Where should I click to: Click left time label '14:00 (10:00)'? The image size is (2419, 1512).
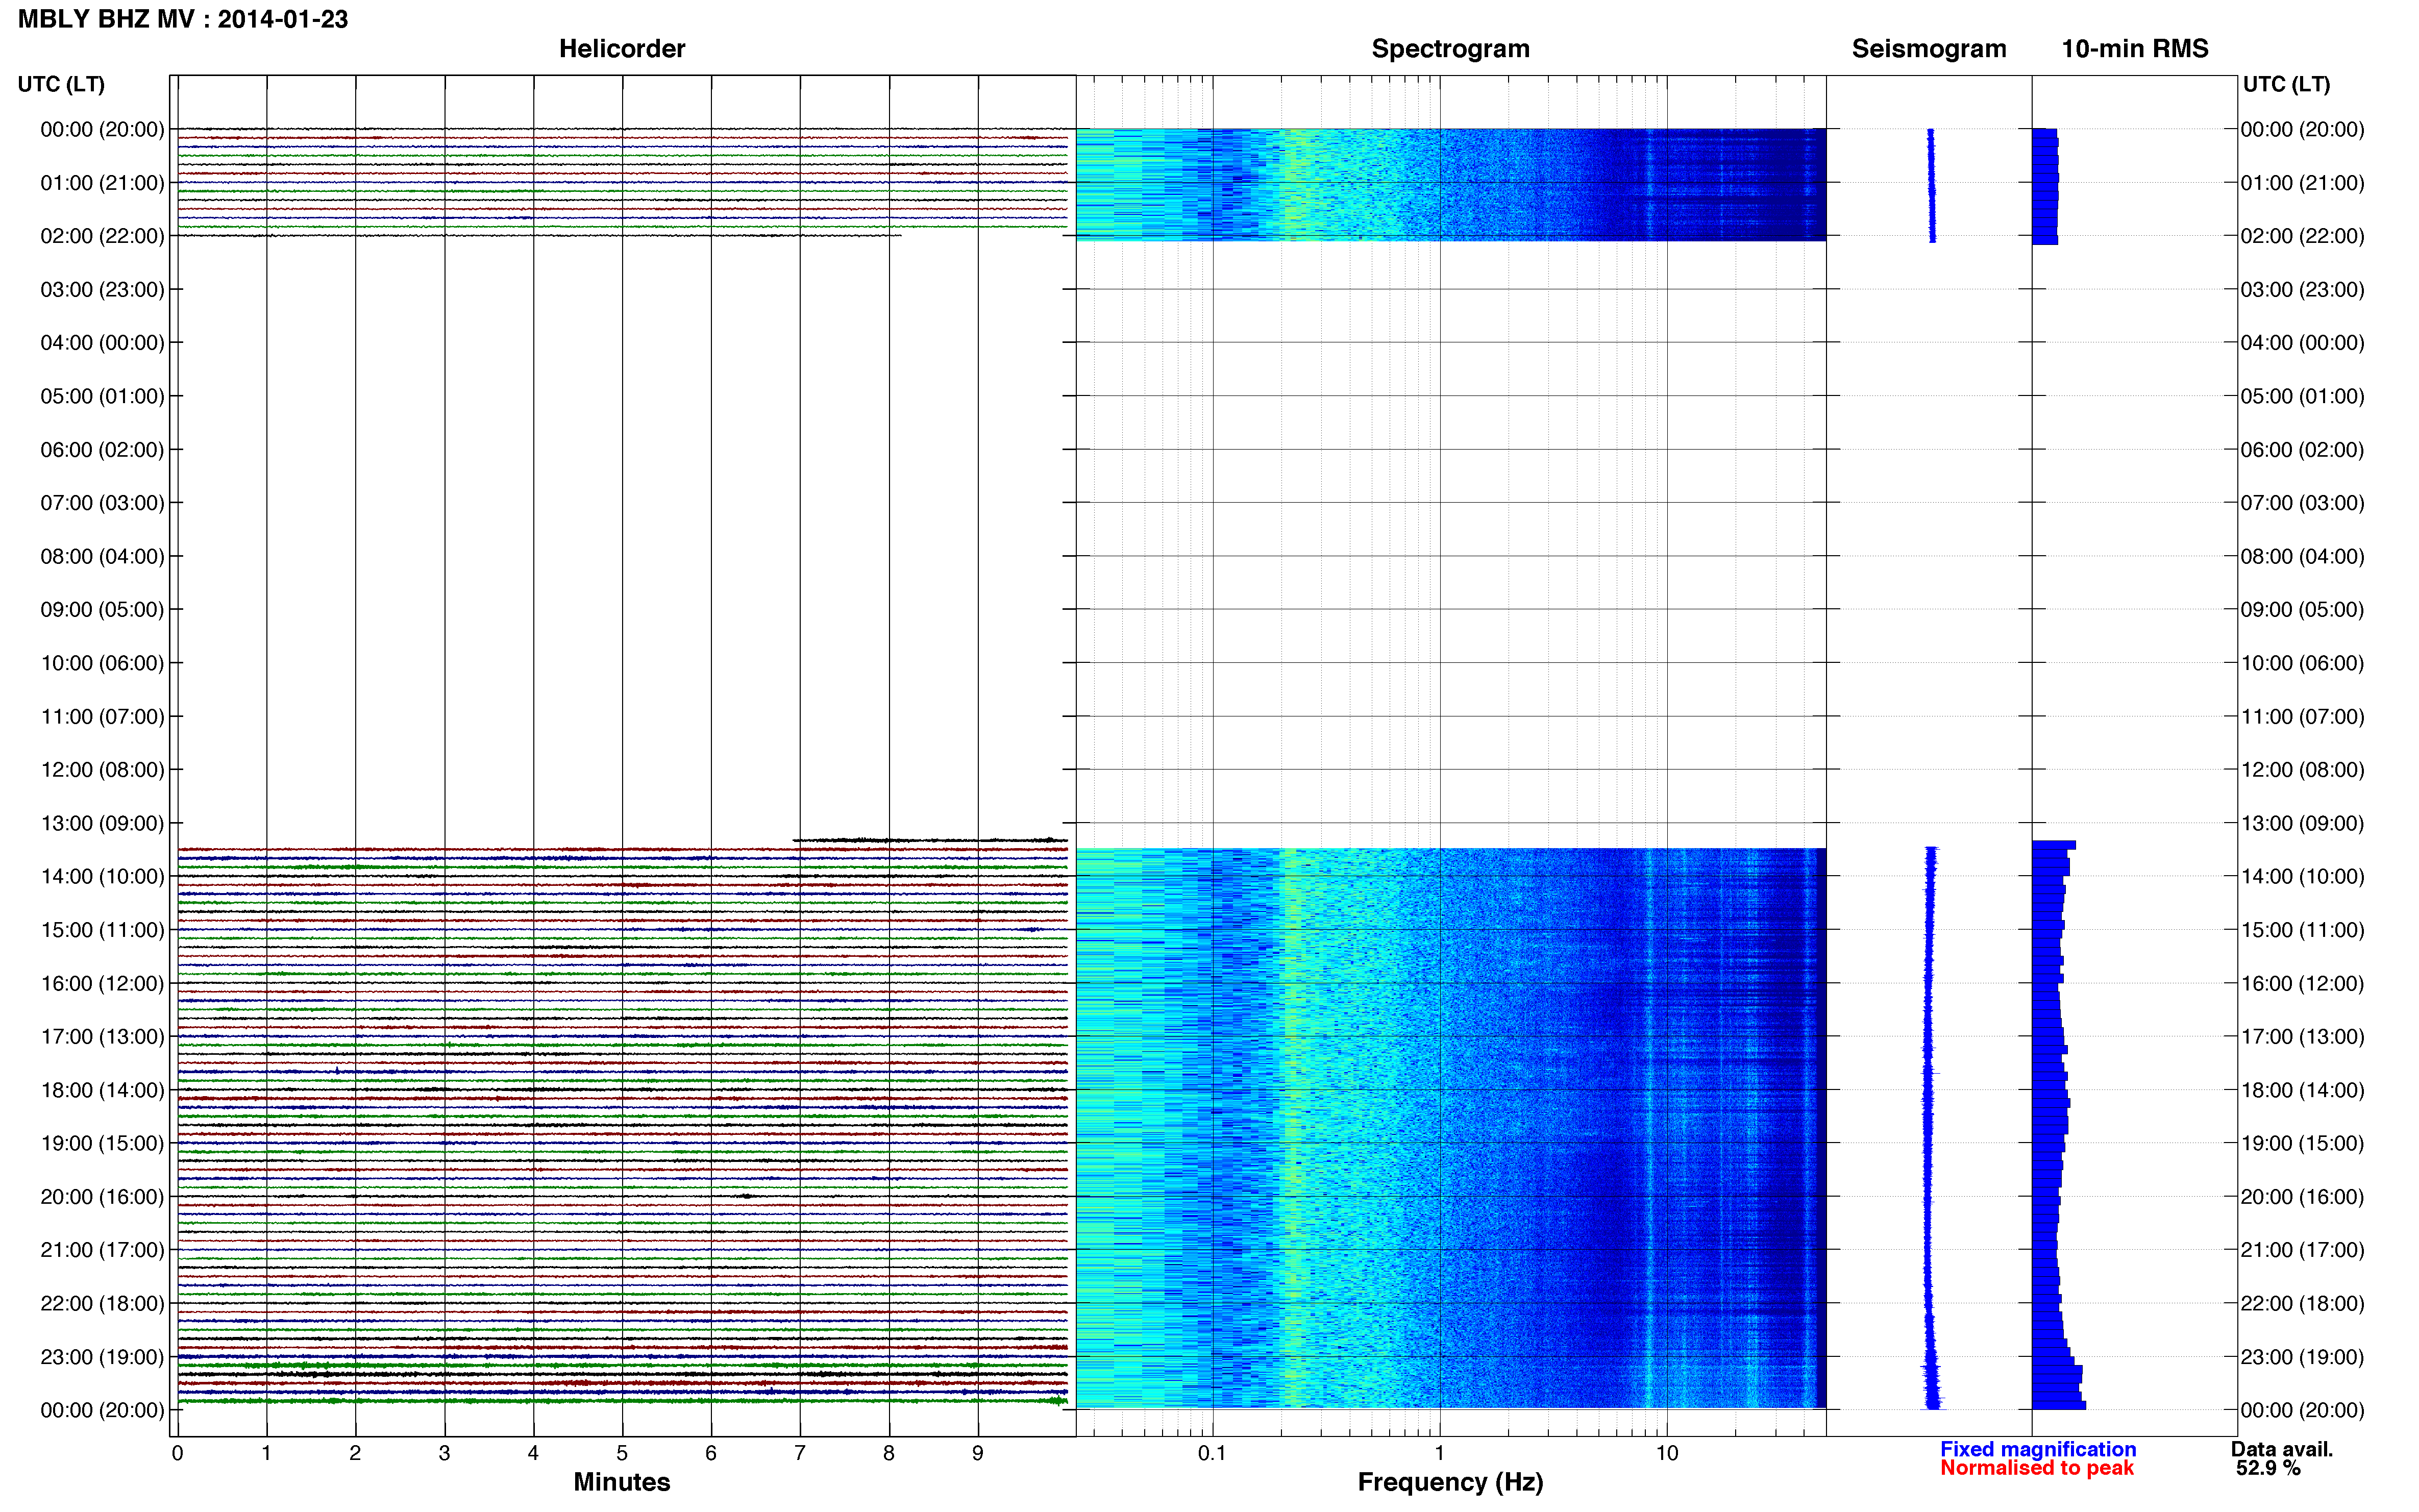(x=102, y=876)
